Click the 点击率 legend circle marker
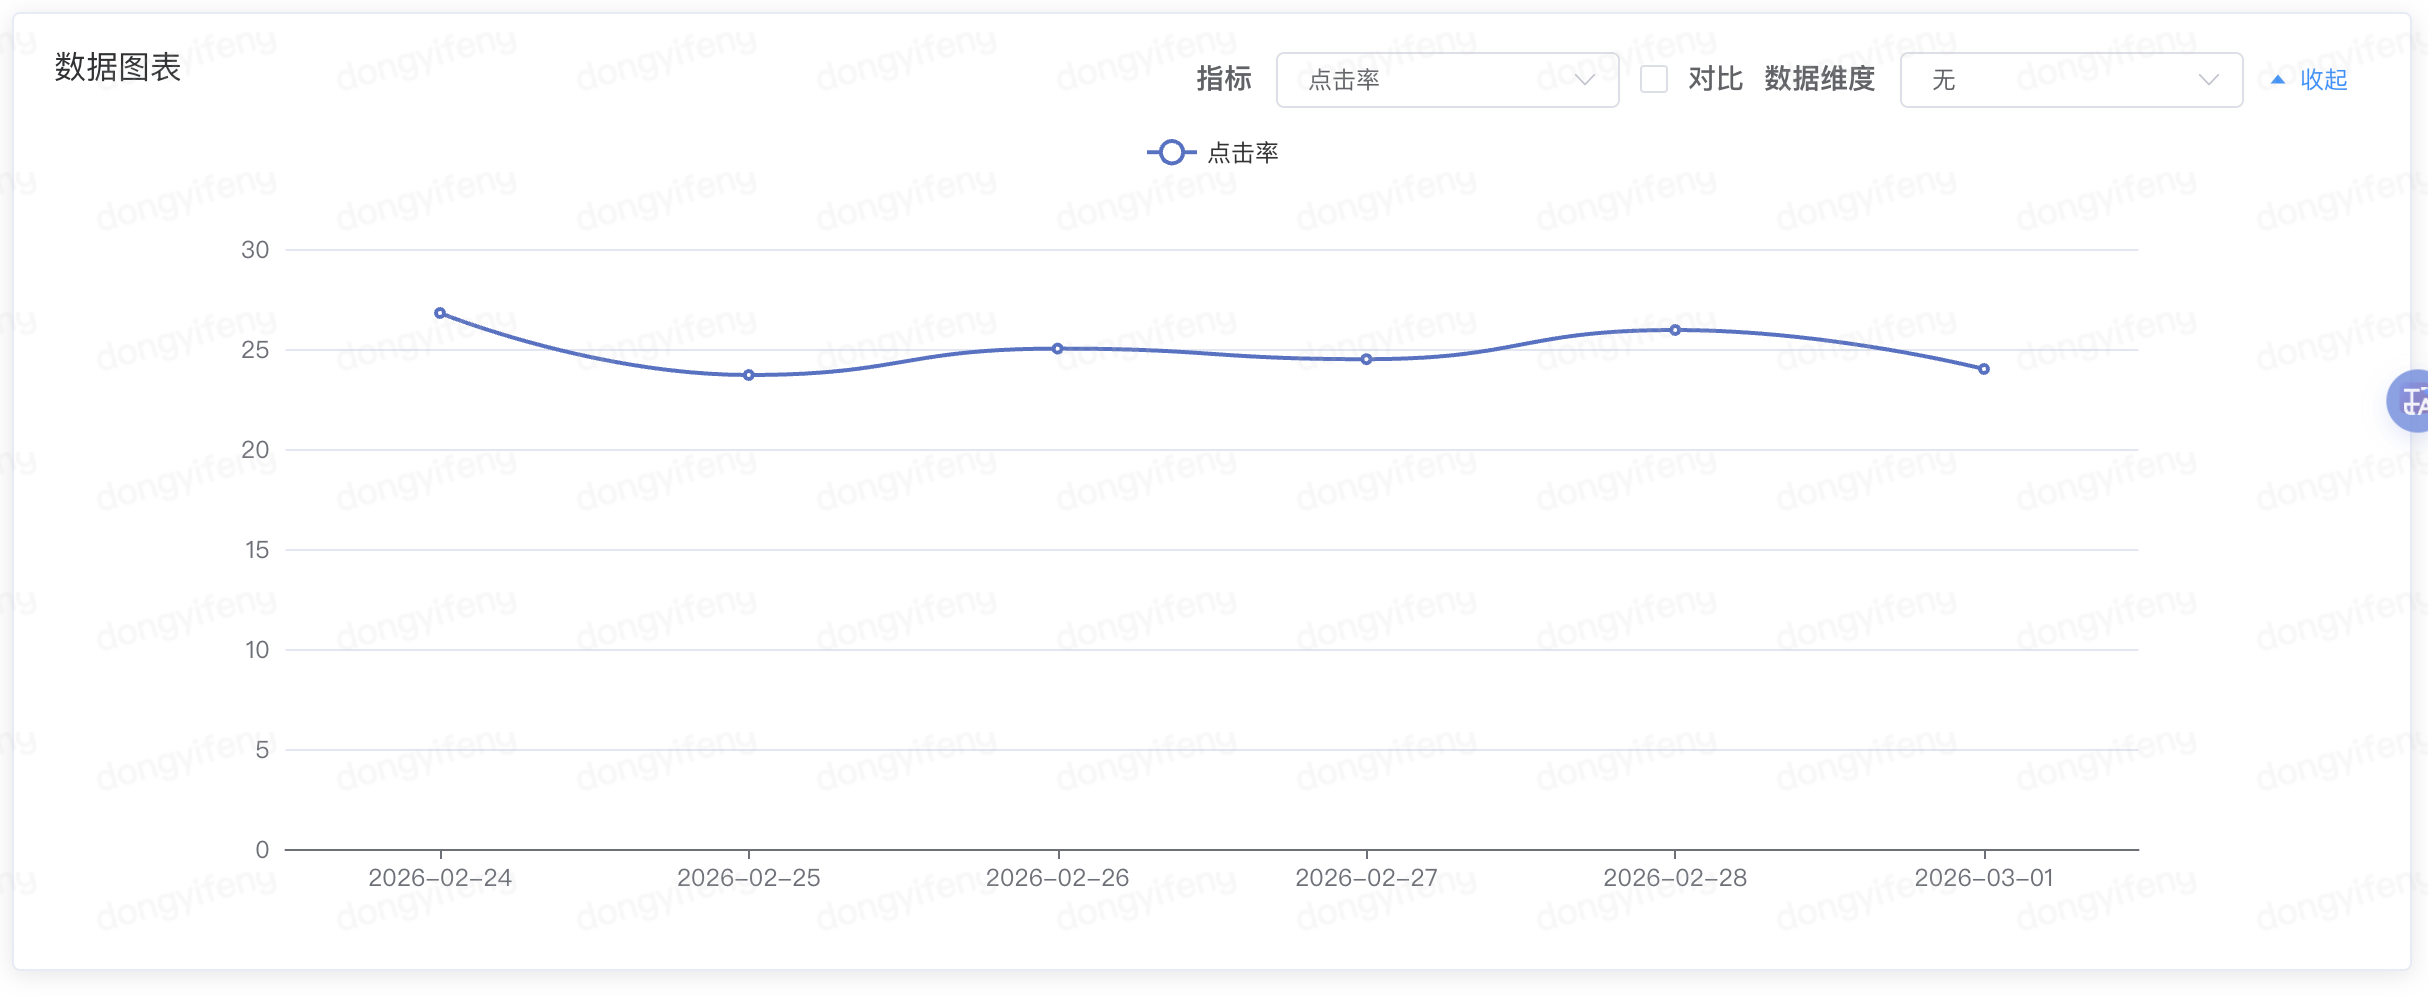Image resolution: width=2428 pixels, height=996 pixels. tap(1171, 153)
